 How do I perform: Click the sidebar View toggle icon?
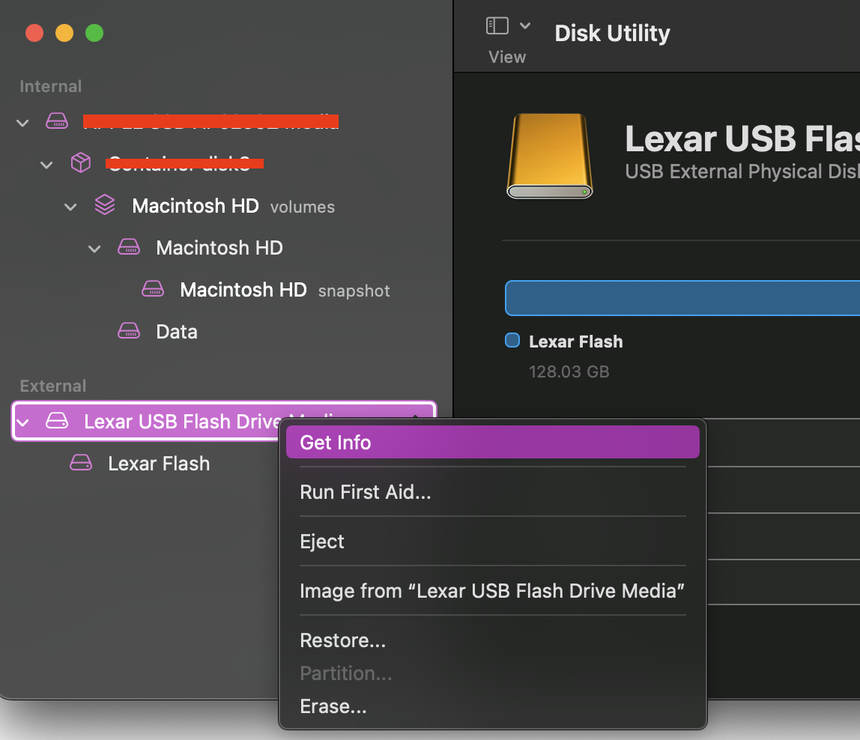[x=497, y=26]
